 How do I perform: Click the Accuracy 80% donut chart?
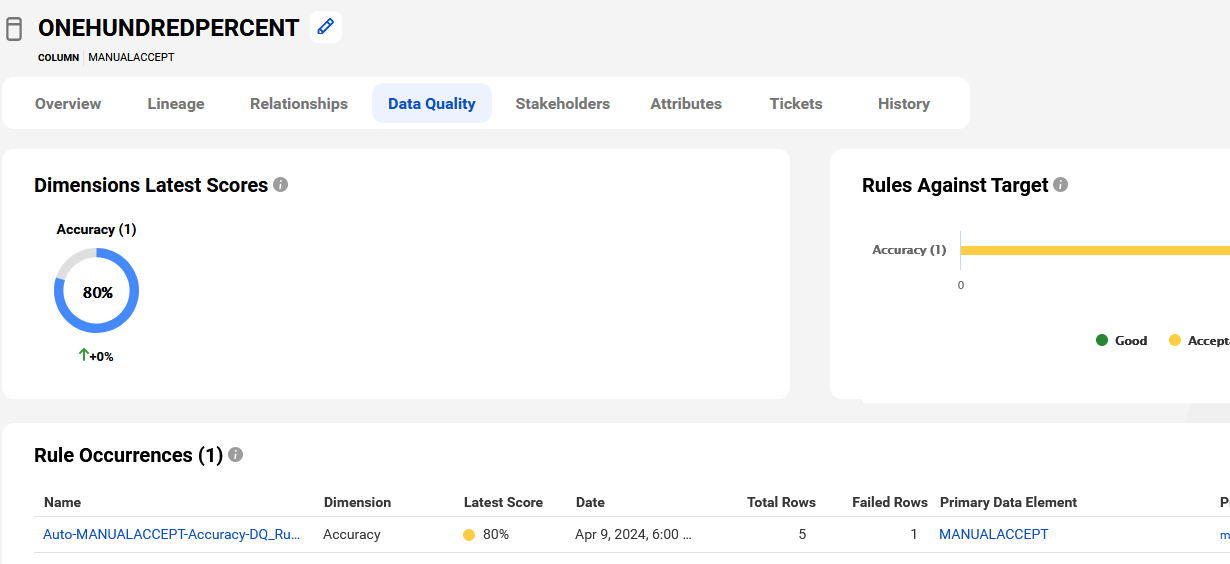(97, 292)
